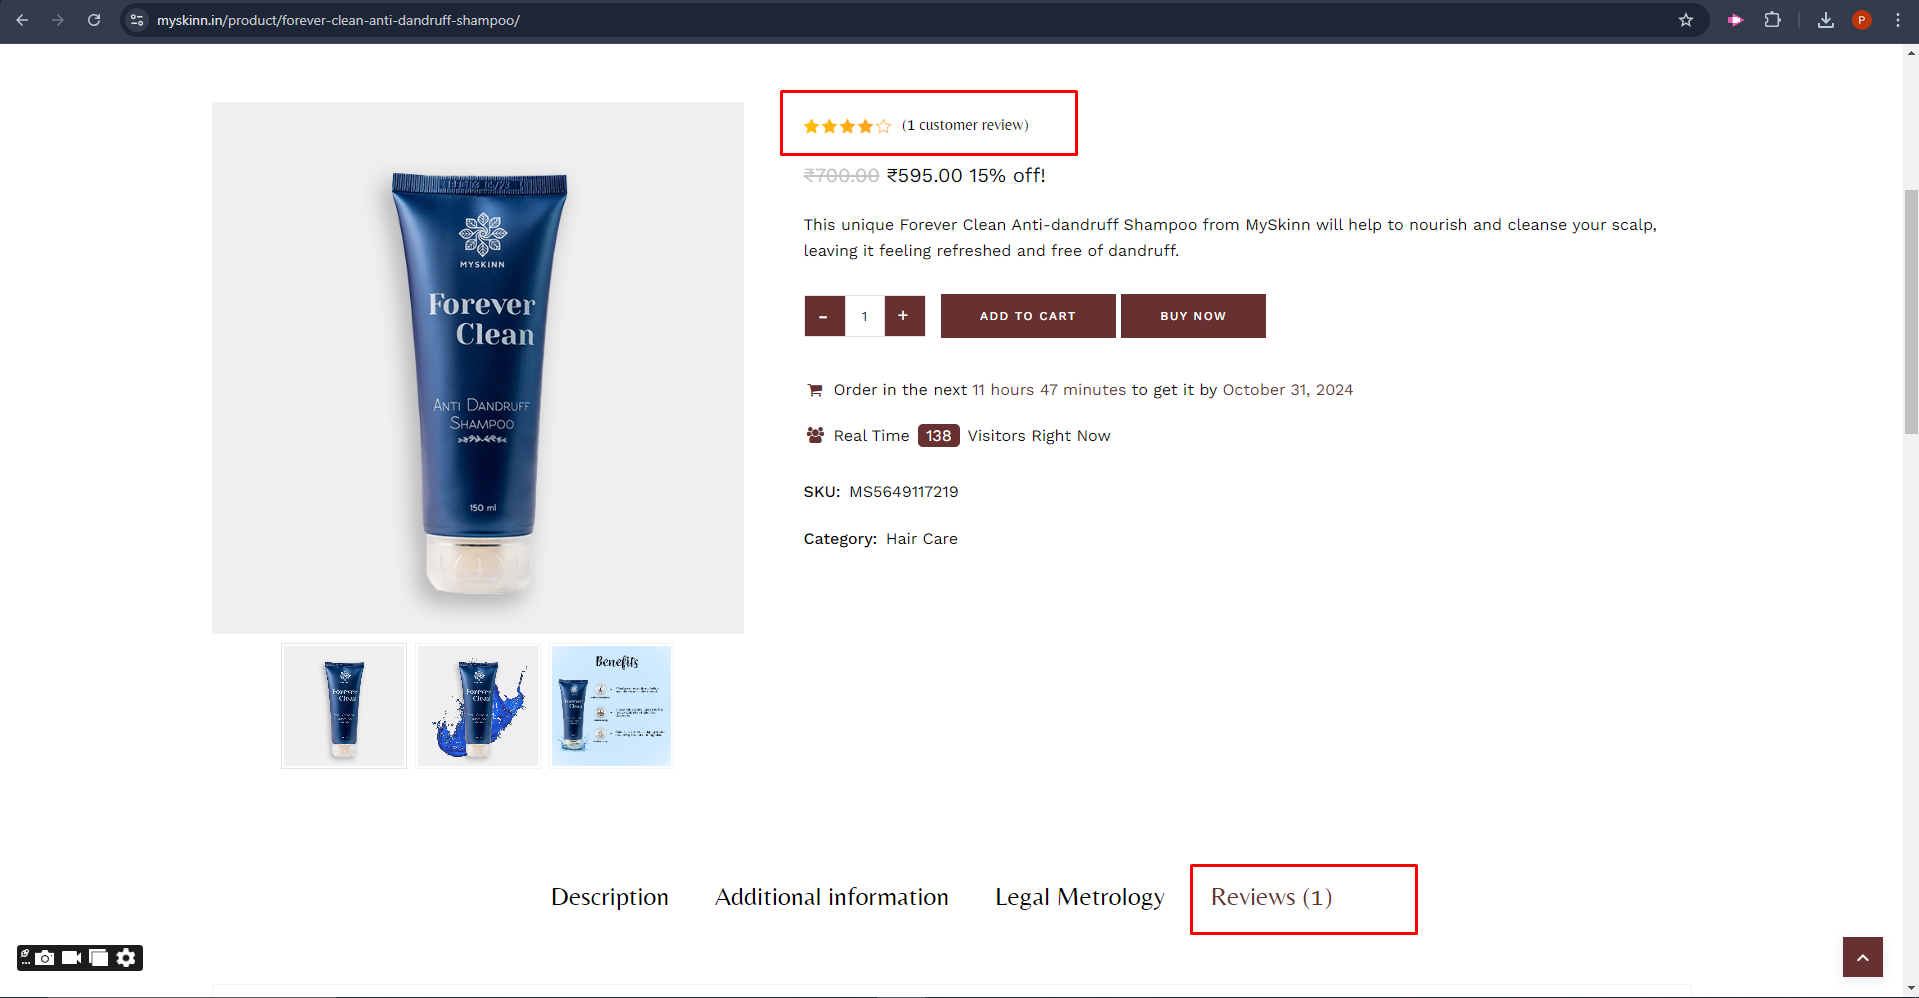Image resolution: width=1919 pixels, height=998 pixels.
Task: Click the October 31, 2024 delivery date
Action: coord(1288,390)
